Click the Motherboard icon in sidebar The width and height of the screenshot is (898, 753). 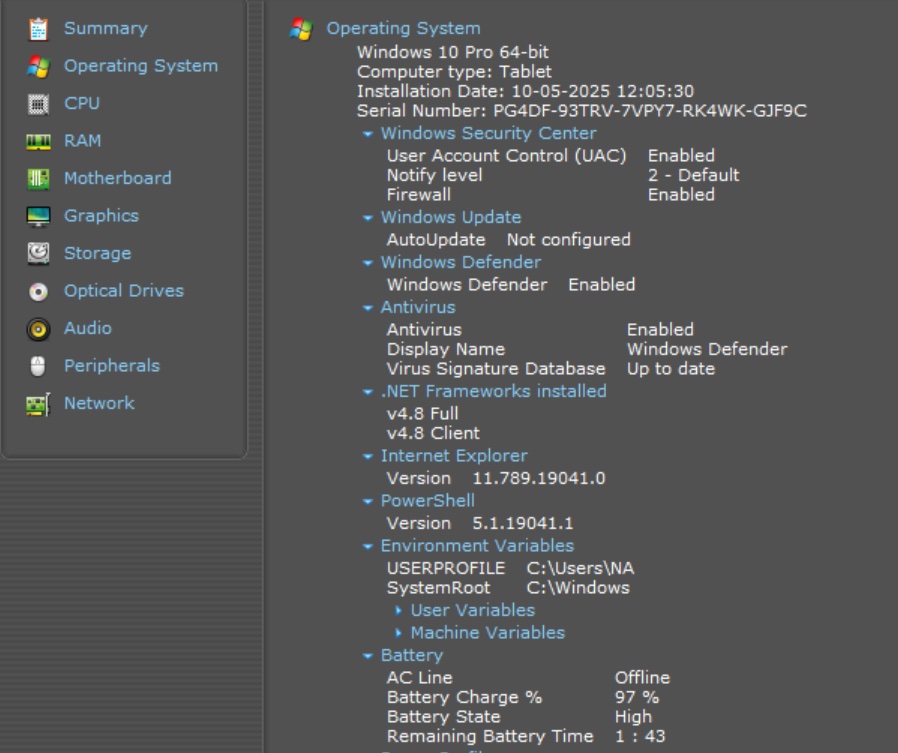(x=38, y=179)
